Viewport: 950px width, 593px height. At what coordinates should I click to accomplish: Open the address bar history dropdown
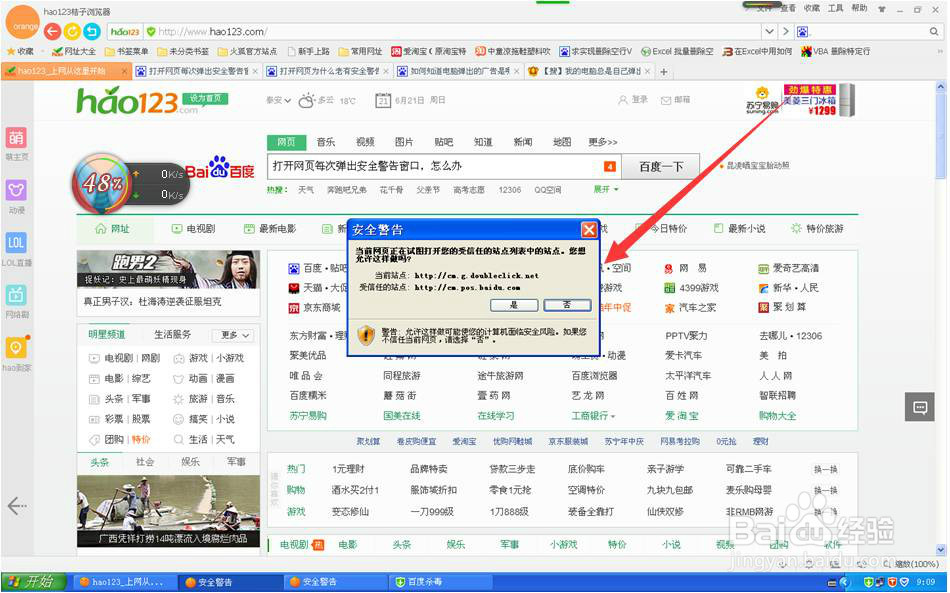[769, 31]
